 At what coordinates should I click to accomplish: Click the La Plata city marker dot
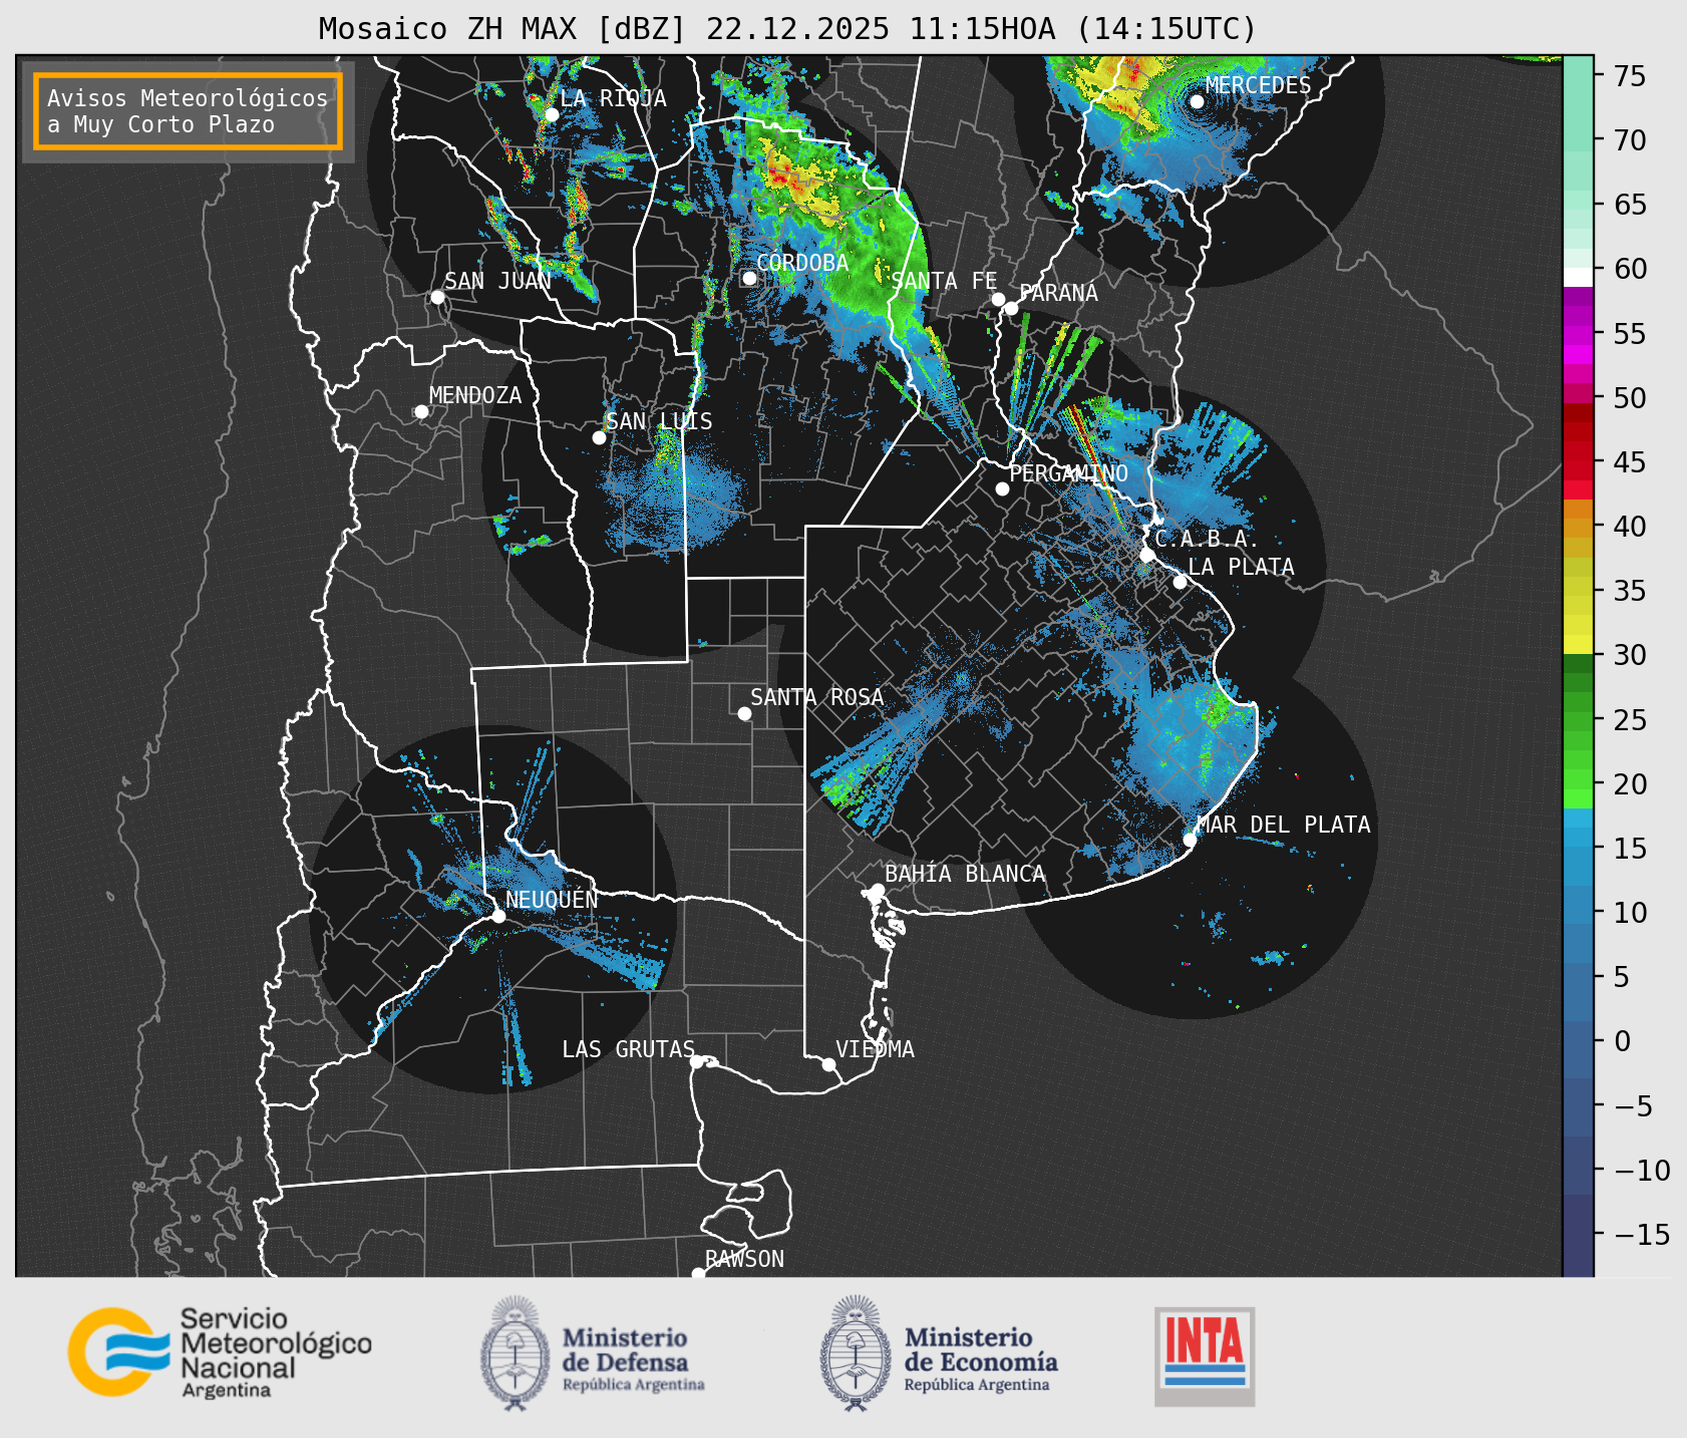[x=1180, y=582]
